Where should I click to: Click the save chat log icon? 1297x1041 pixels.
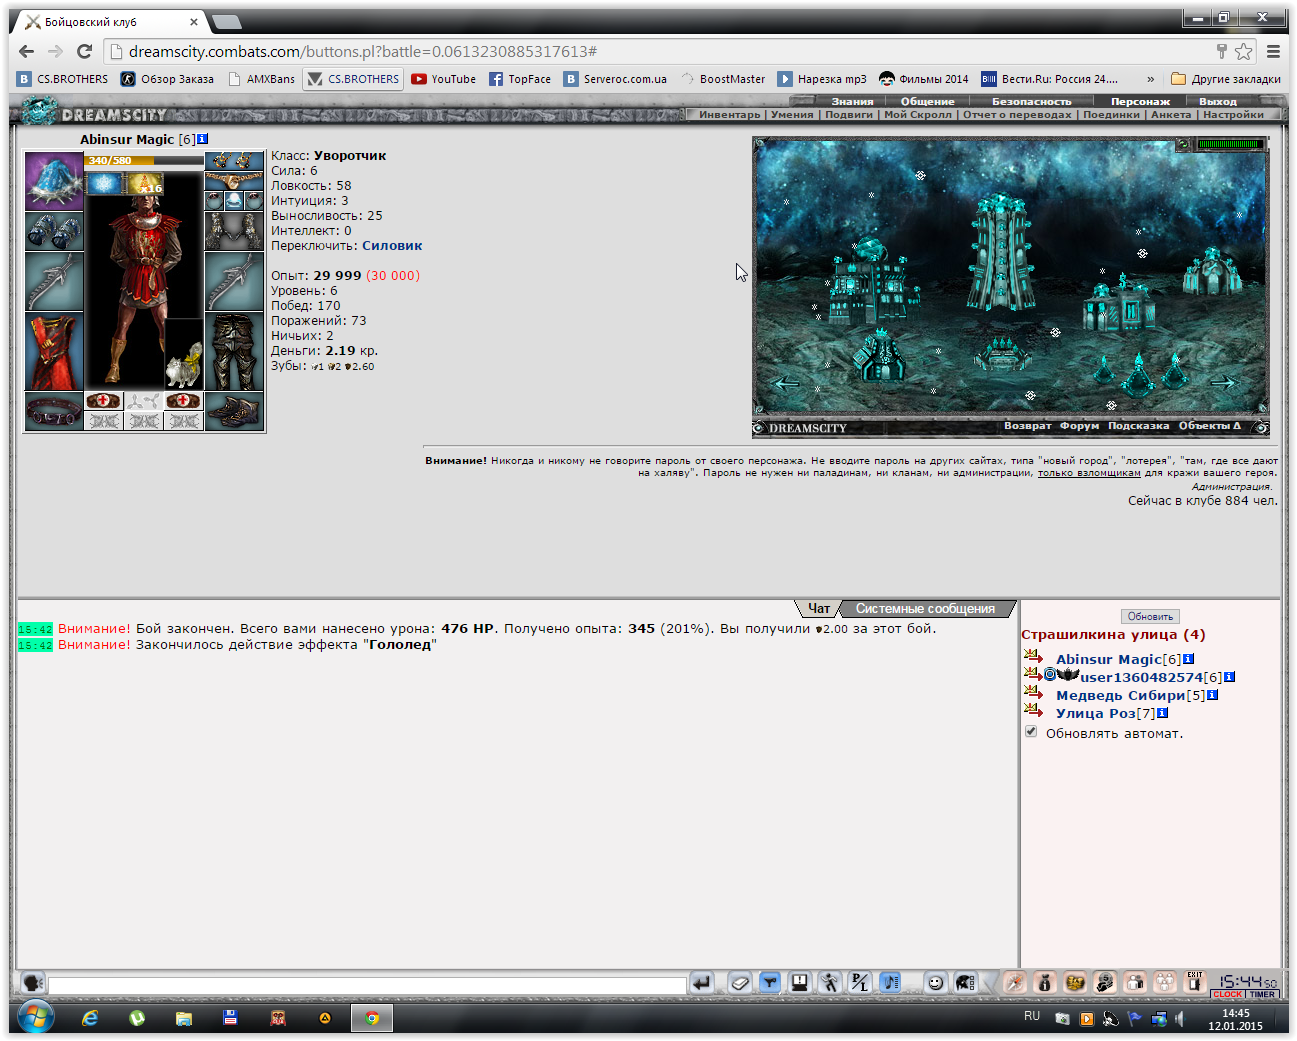[x=800, y=983]
